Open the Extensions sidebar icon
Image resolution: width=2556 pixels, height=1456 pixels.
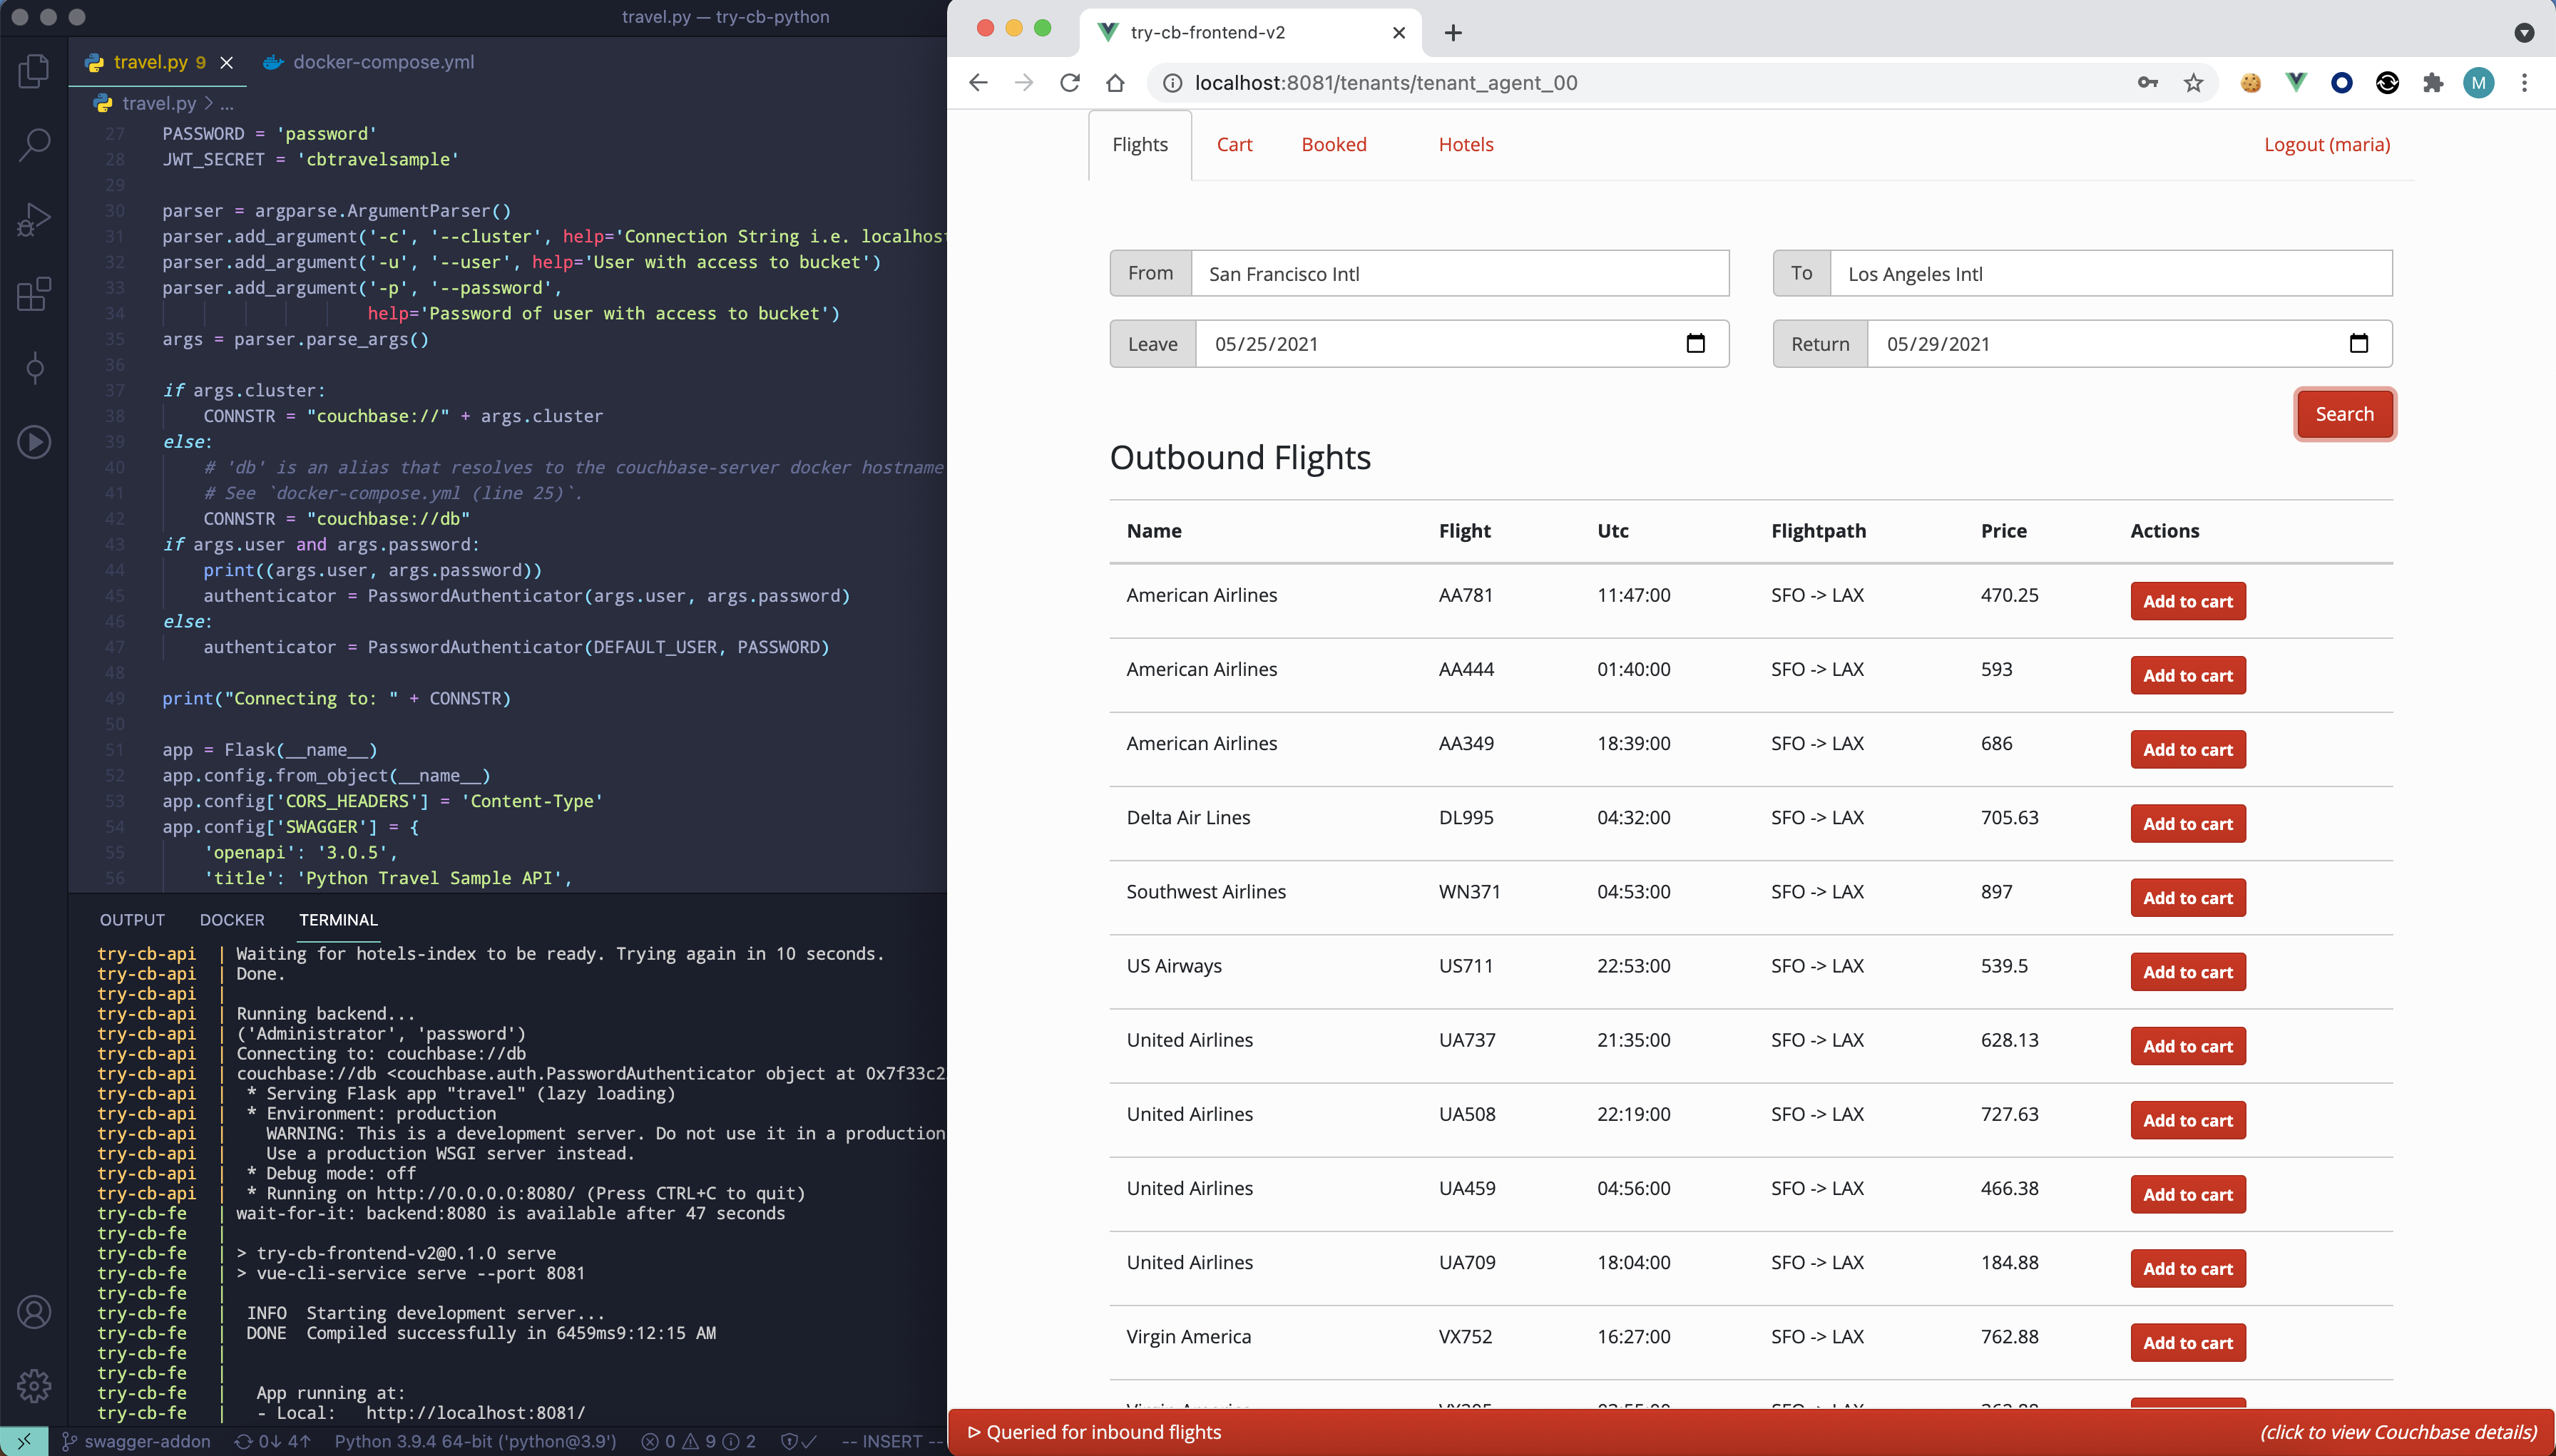(34, 294)
